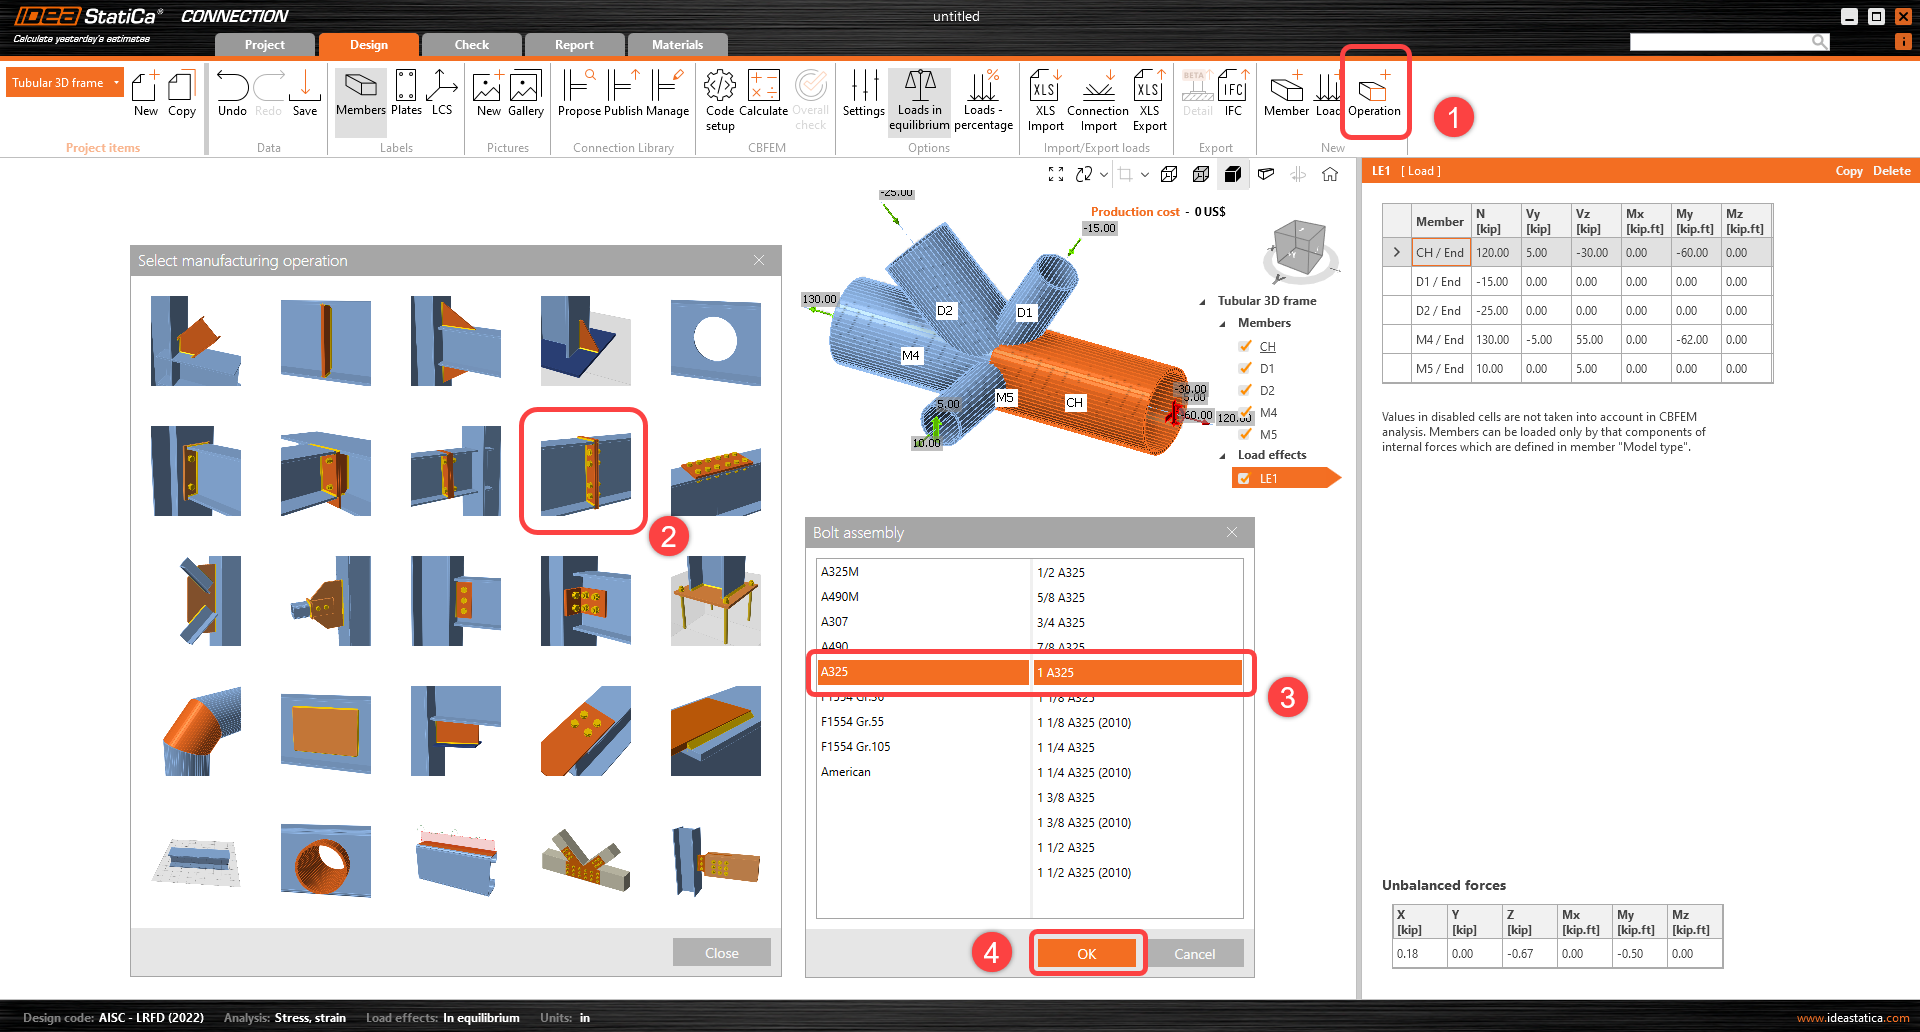Open the Materials tab

coord(677,45)
